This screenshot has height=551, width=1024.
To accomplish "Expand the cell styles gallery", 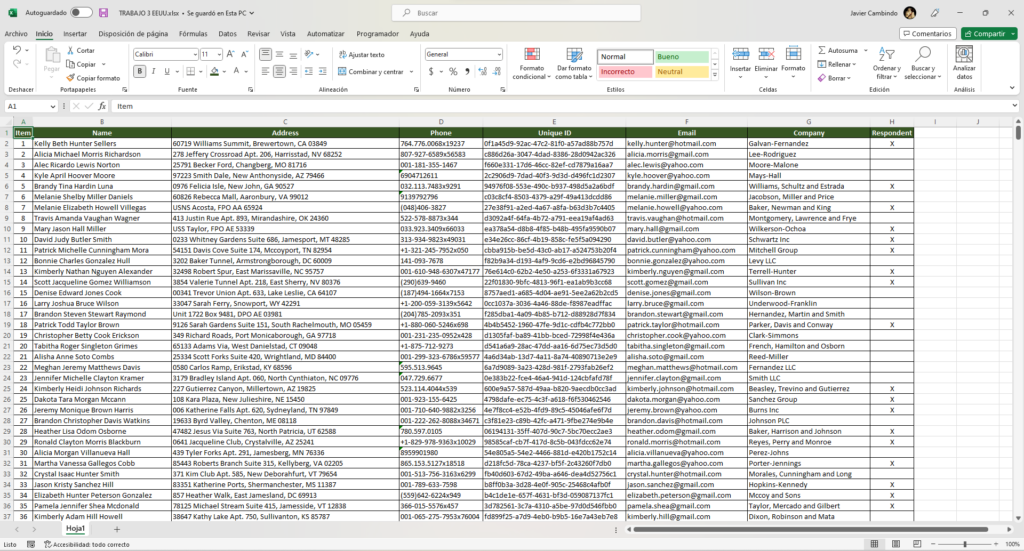I will (715, 75).
